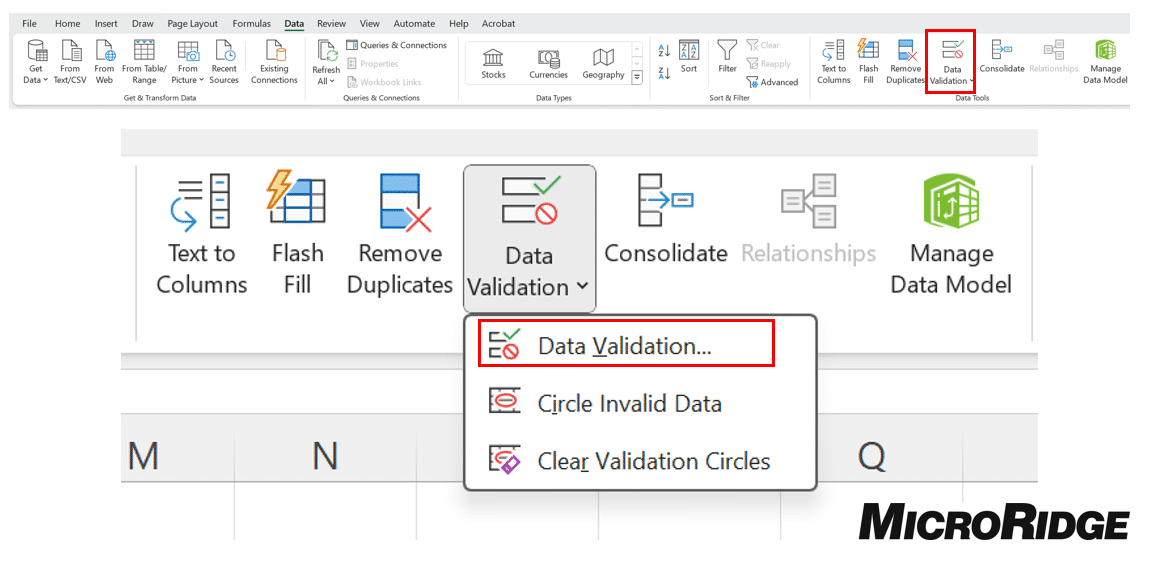Open the Sort dialog button
The width and height of the screenshot is (1159, 562).
[689, 55]
